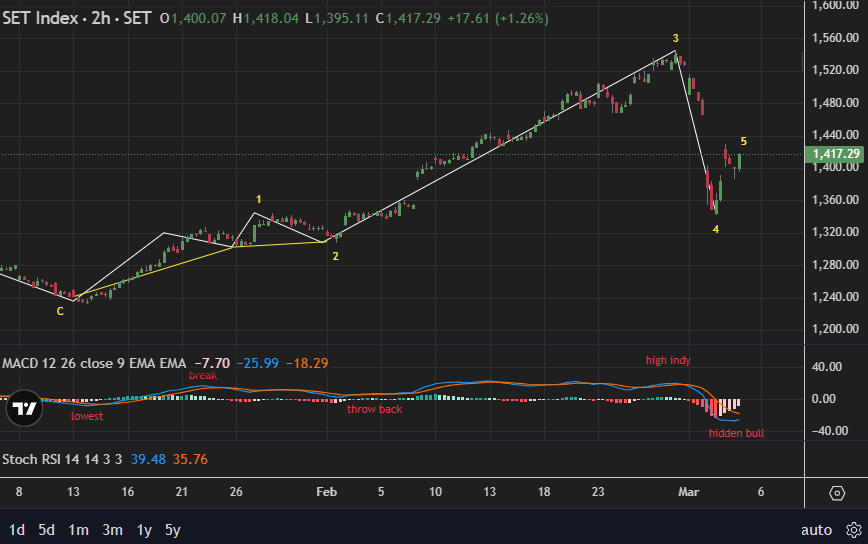868x544 pixels.
Task: Click the current price tag 1,417.29
Action: pyautogui.click(x=836, y=154)
